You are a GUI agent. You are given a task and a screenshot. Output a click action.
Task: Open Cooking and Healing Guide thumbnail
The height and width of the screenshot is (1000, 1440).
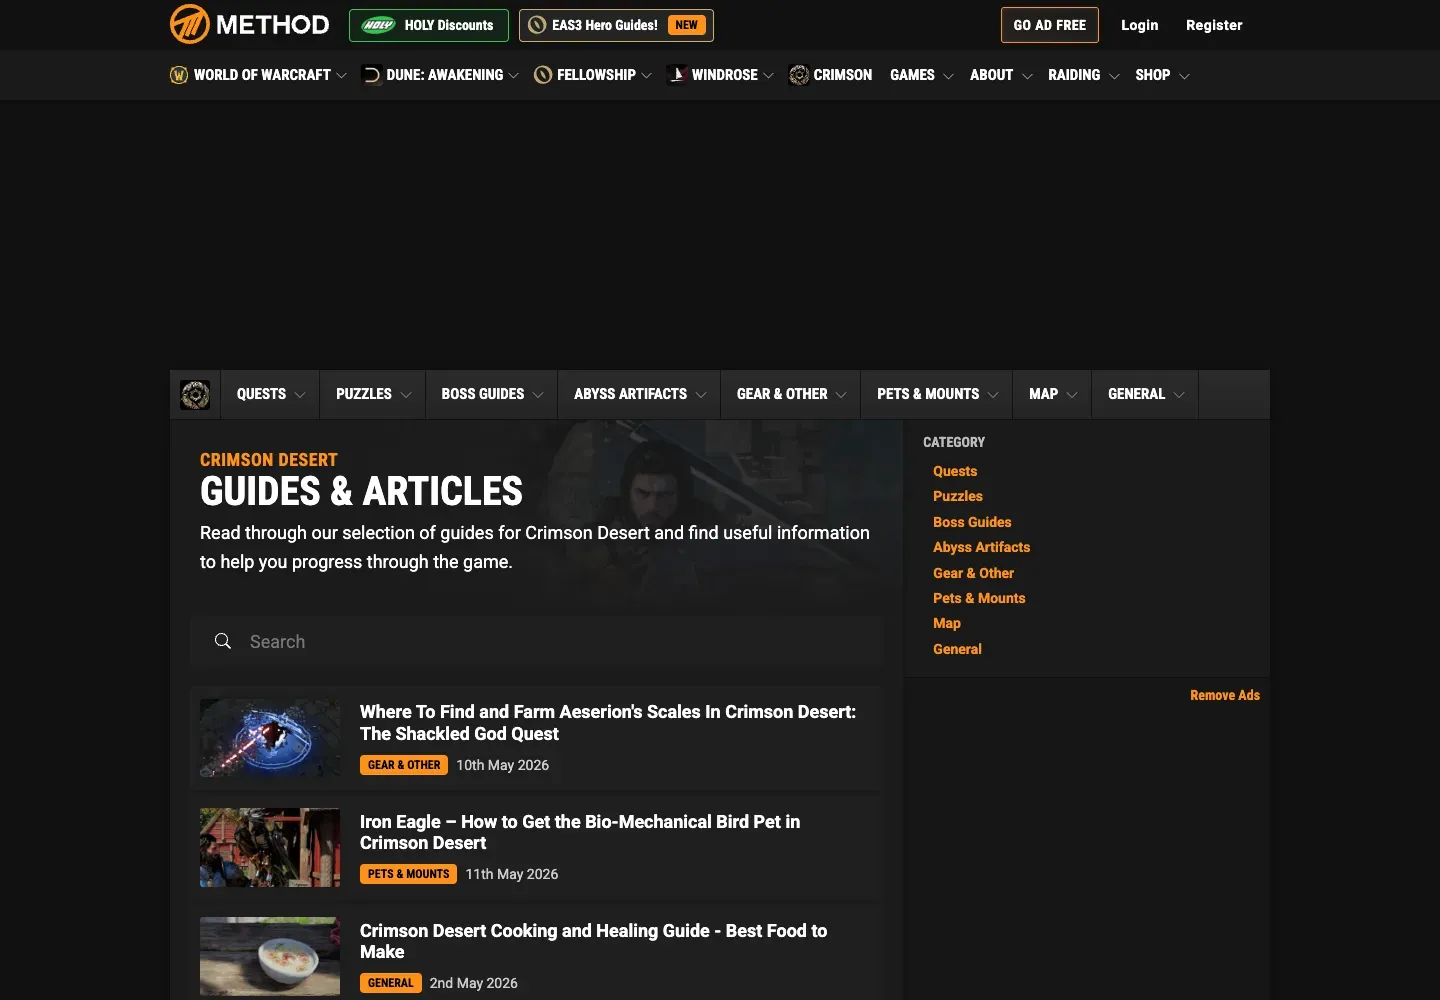270,956
